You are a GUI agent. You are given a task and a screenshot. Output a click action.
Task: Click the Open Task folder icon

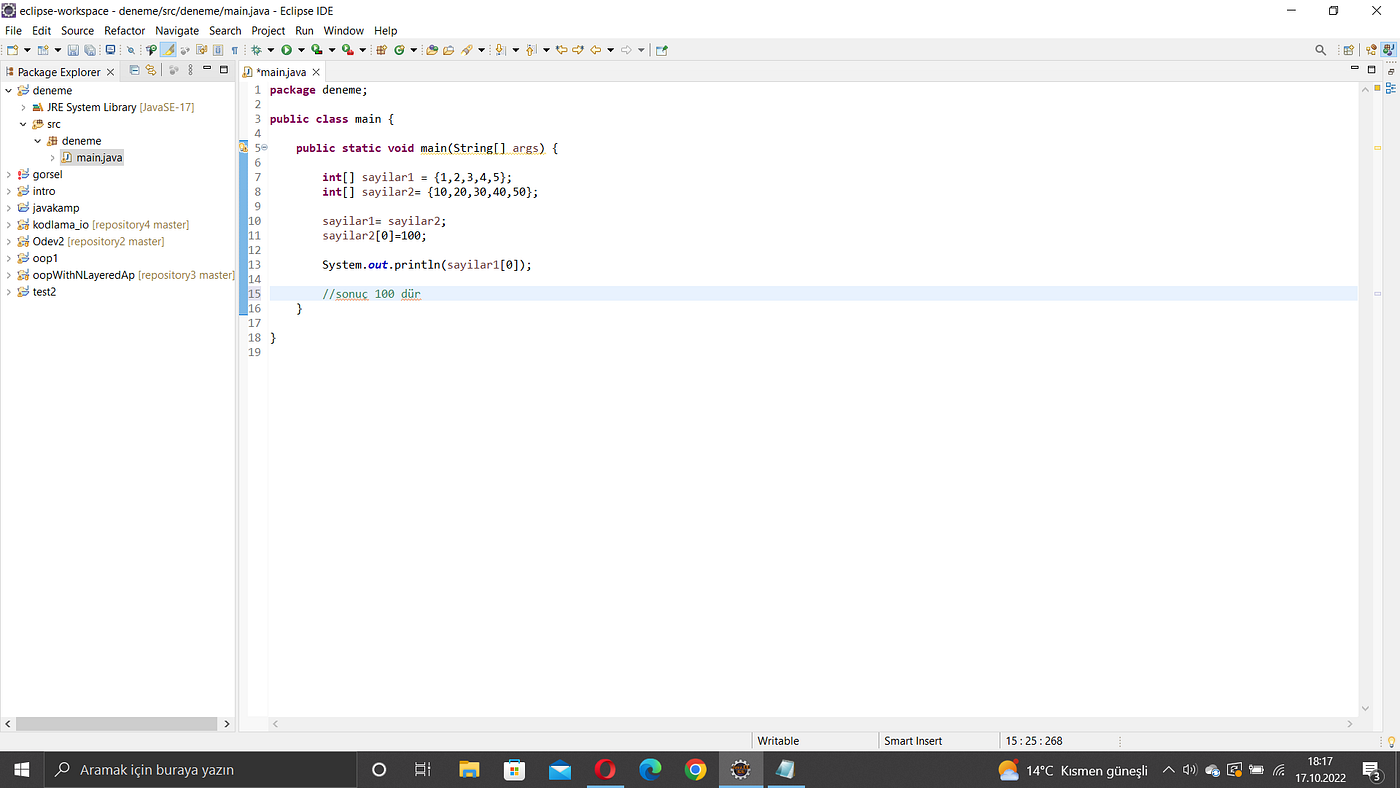pyautogui.click(x=449, y=50)
